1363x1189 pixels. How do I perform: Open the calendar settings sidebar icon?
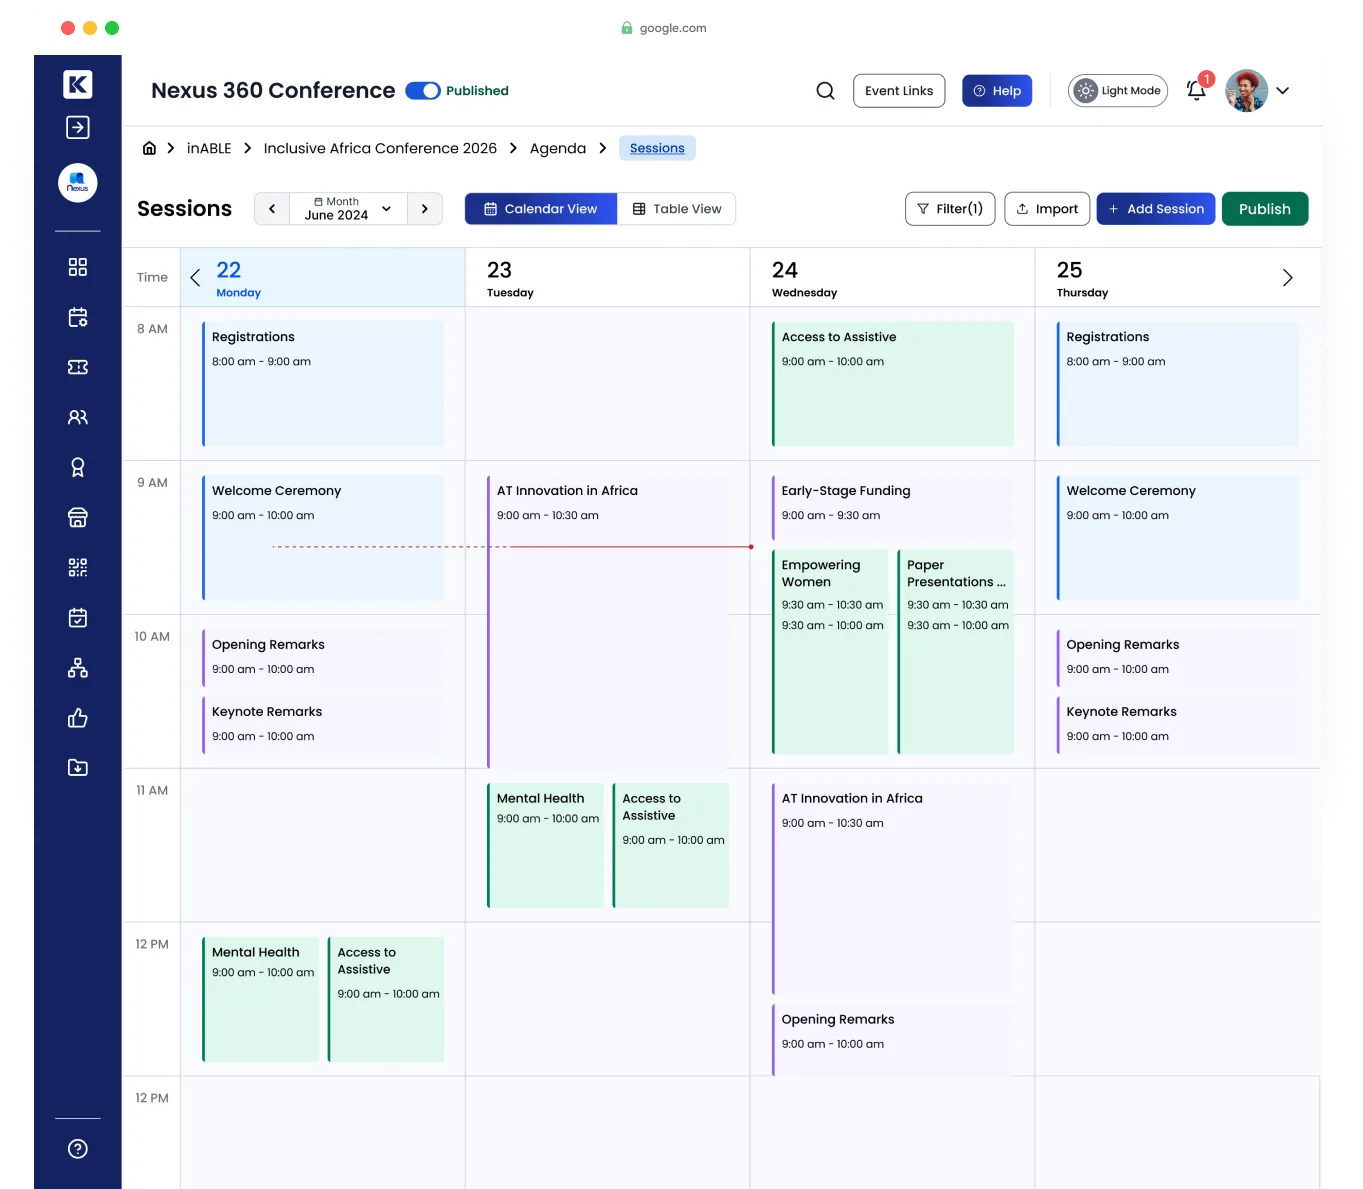[x=78, y=317]
